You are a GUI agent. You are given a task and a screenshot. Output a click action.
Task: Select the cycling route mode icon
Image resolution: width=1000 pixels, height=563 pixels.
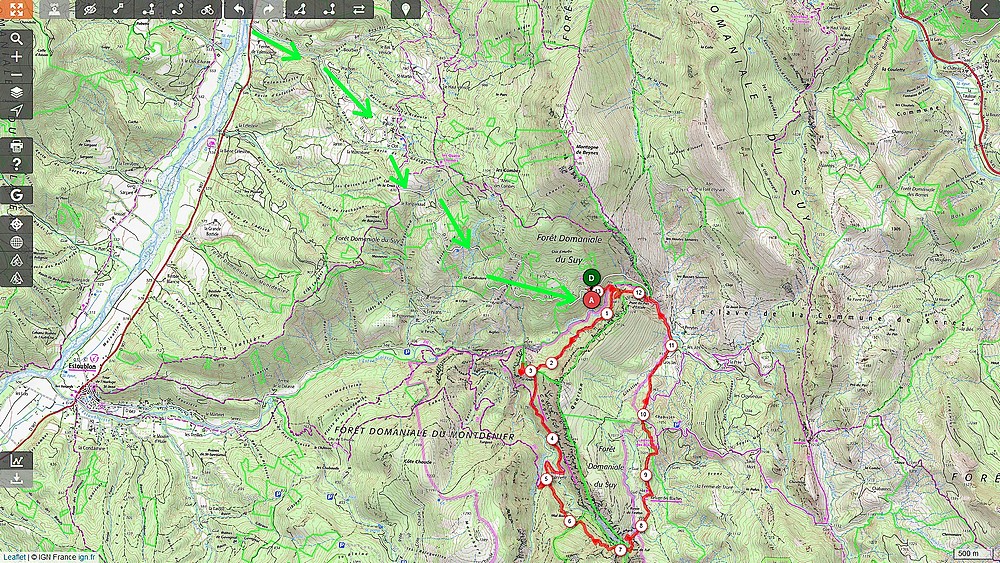tap(206, 9)
